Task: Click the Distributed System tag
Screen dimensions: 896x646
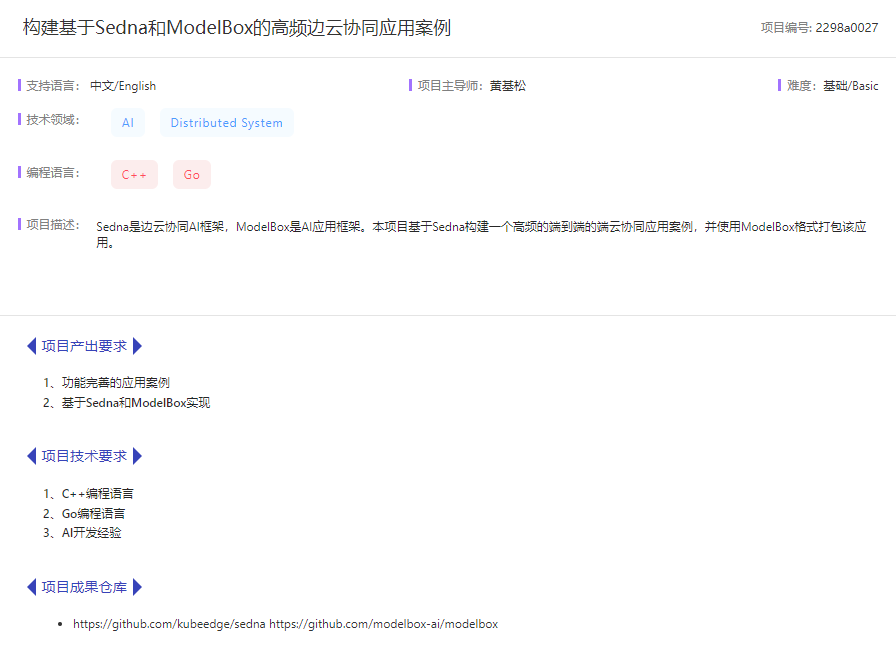Action: 227,123
